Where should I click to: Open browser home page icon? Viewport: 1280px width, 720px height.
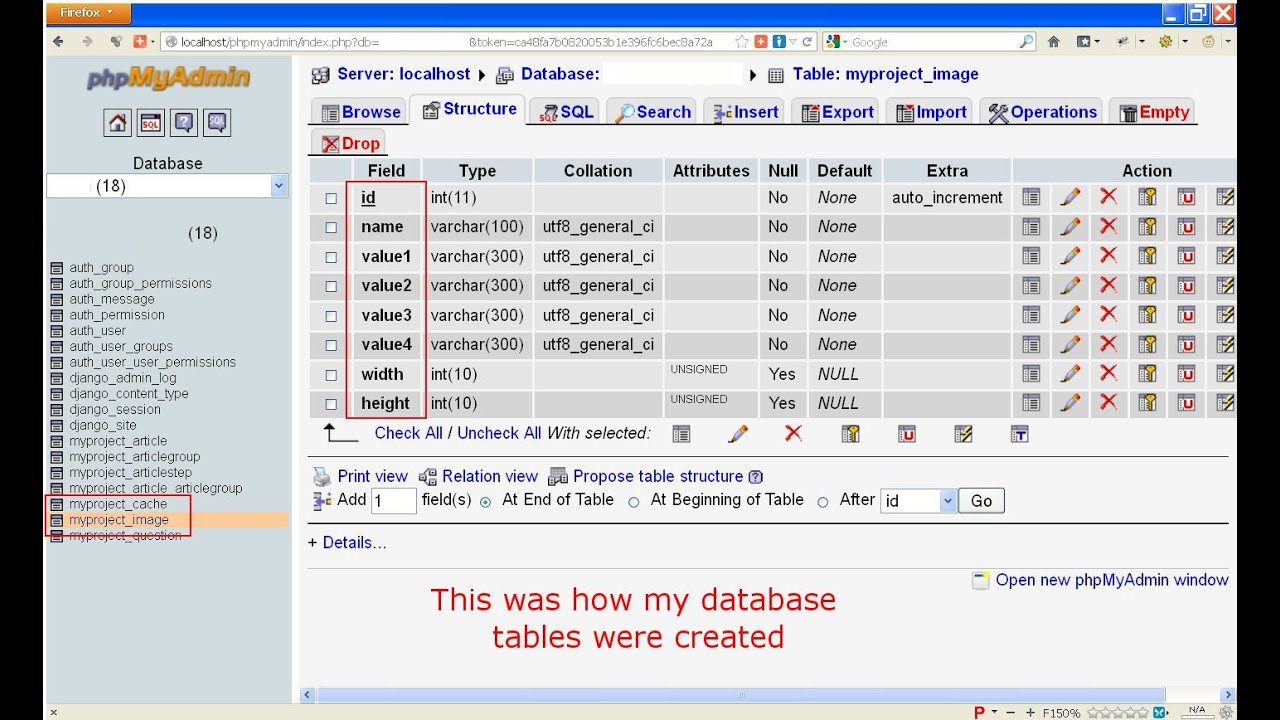point(1053,41)
